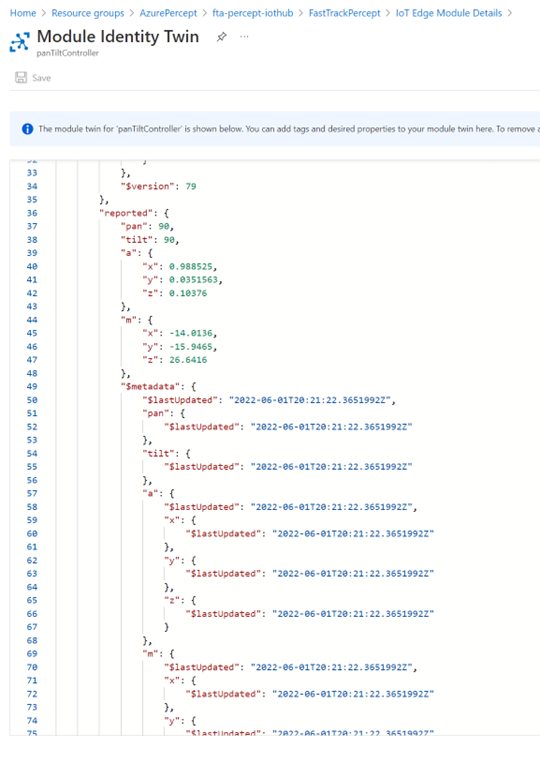The height and width of the screenshot is (764, 540).
Task: Click line number 33 in the gutter
Action: (32, 173)
